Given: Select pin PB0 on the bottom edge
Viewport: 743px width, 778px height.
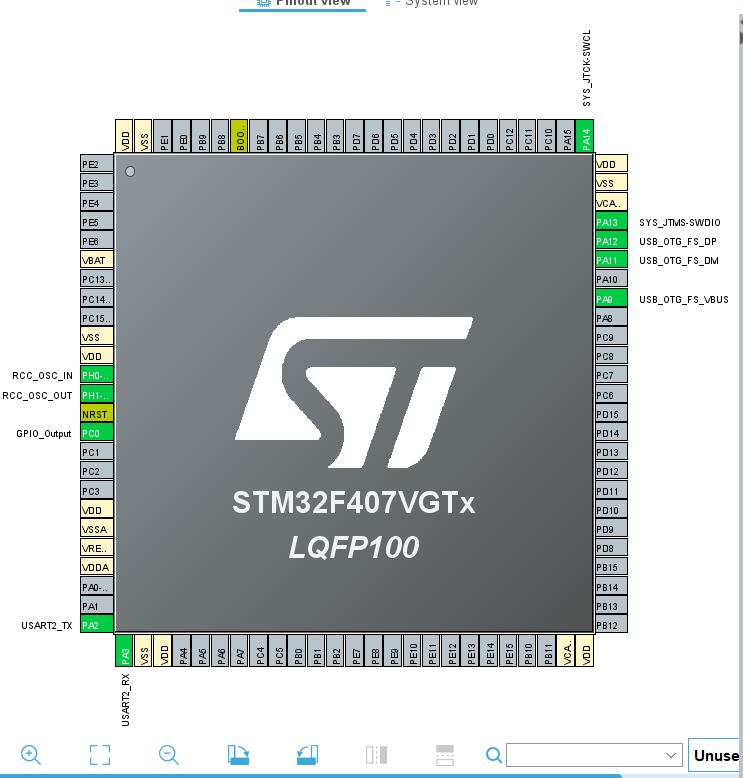Looking at the screenshot, I should click(296, 651).
